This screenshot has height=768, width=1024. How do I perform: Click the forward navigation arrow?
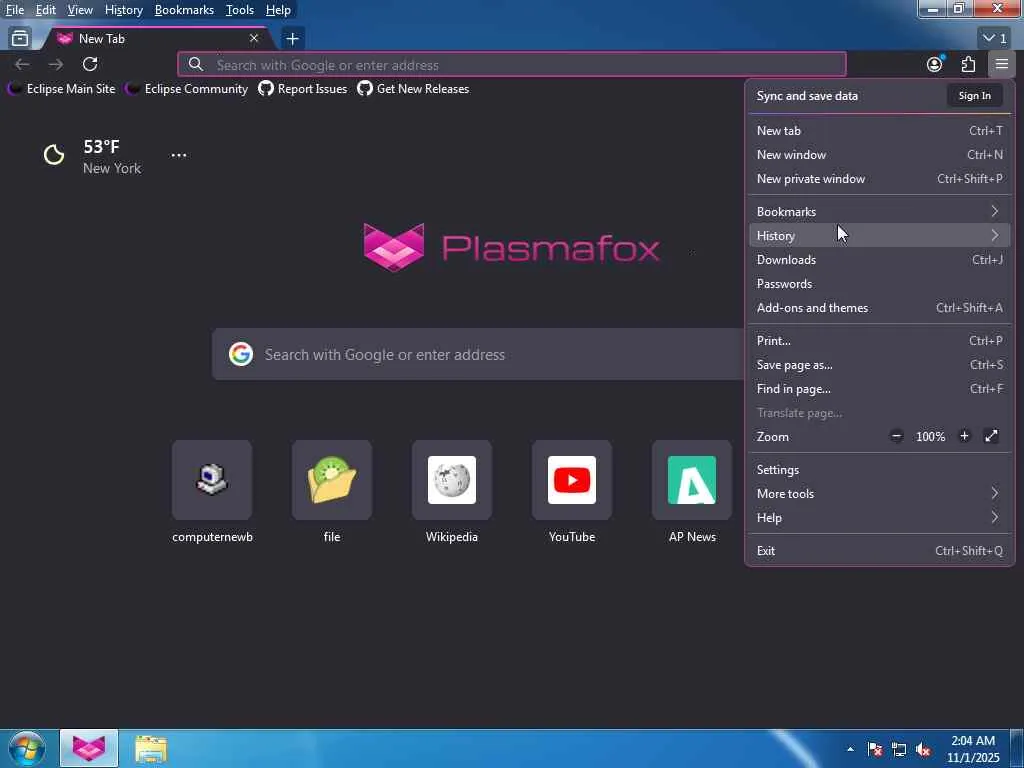tap(56, 64)
